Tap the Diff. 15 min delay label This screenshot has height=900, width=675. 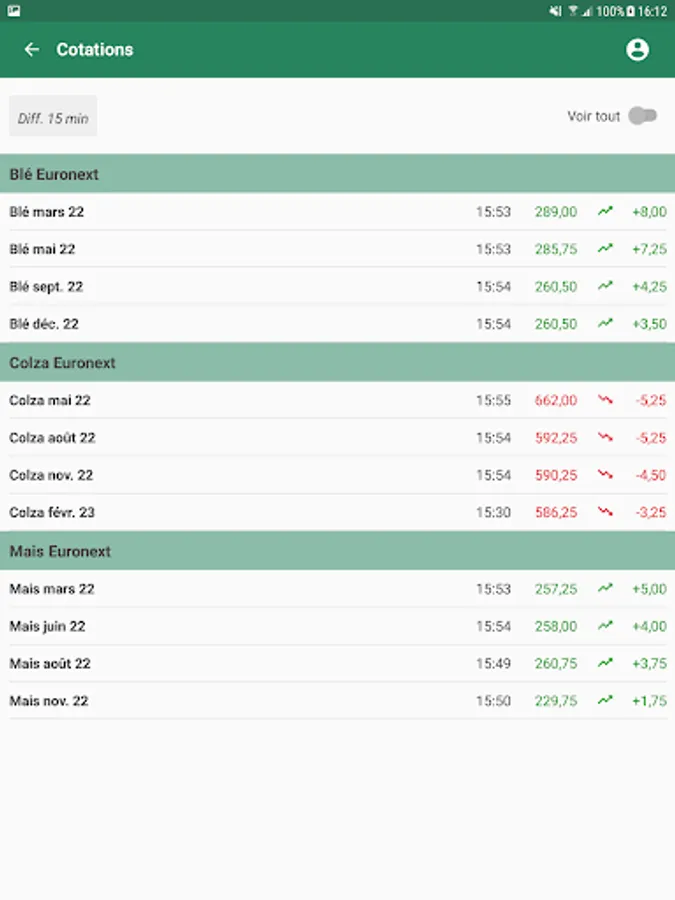(53, 117)
